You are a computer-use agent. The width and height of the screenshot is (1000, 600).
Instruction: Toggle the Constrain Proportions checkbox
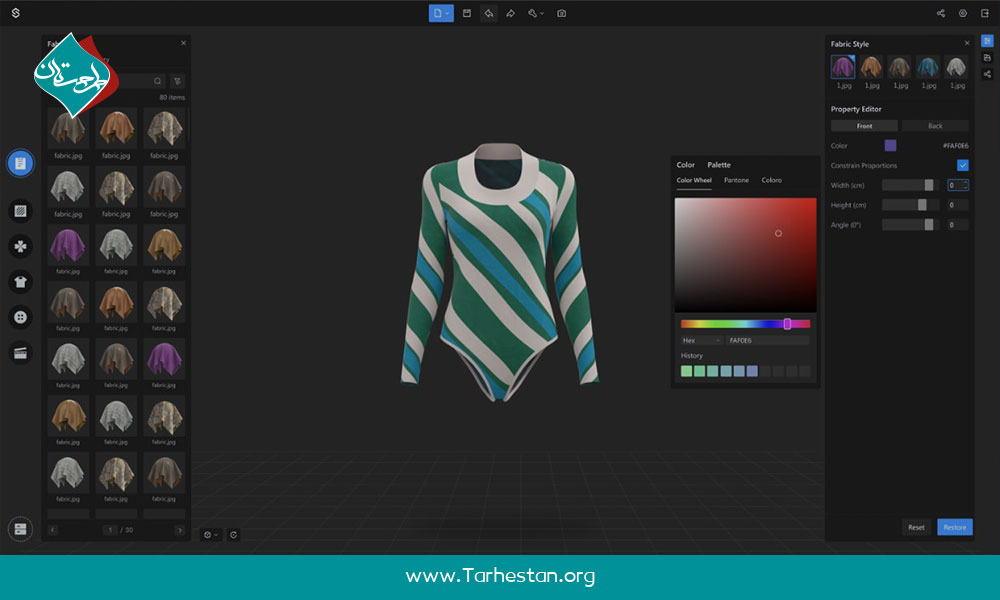tap(963, 165)
